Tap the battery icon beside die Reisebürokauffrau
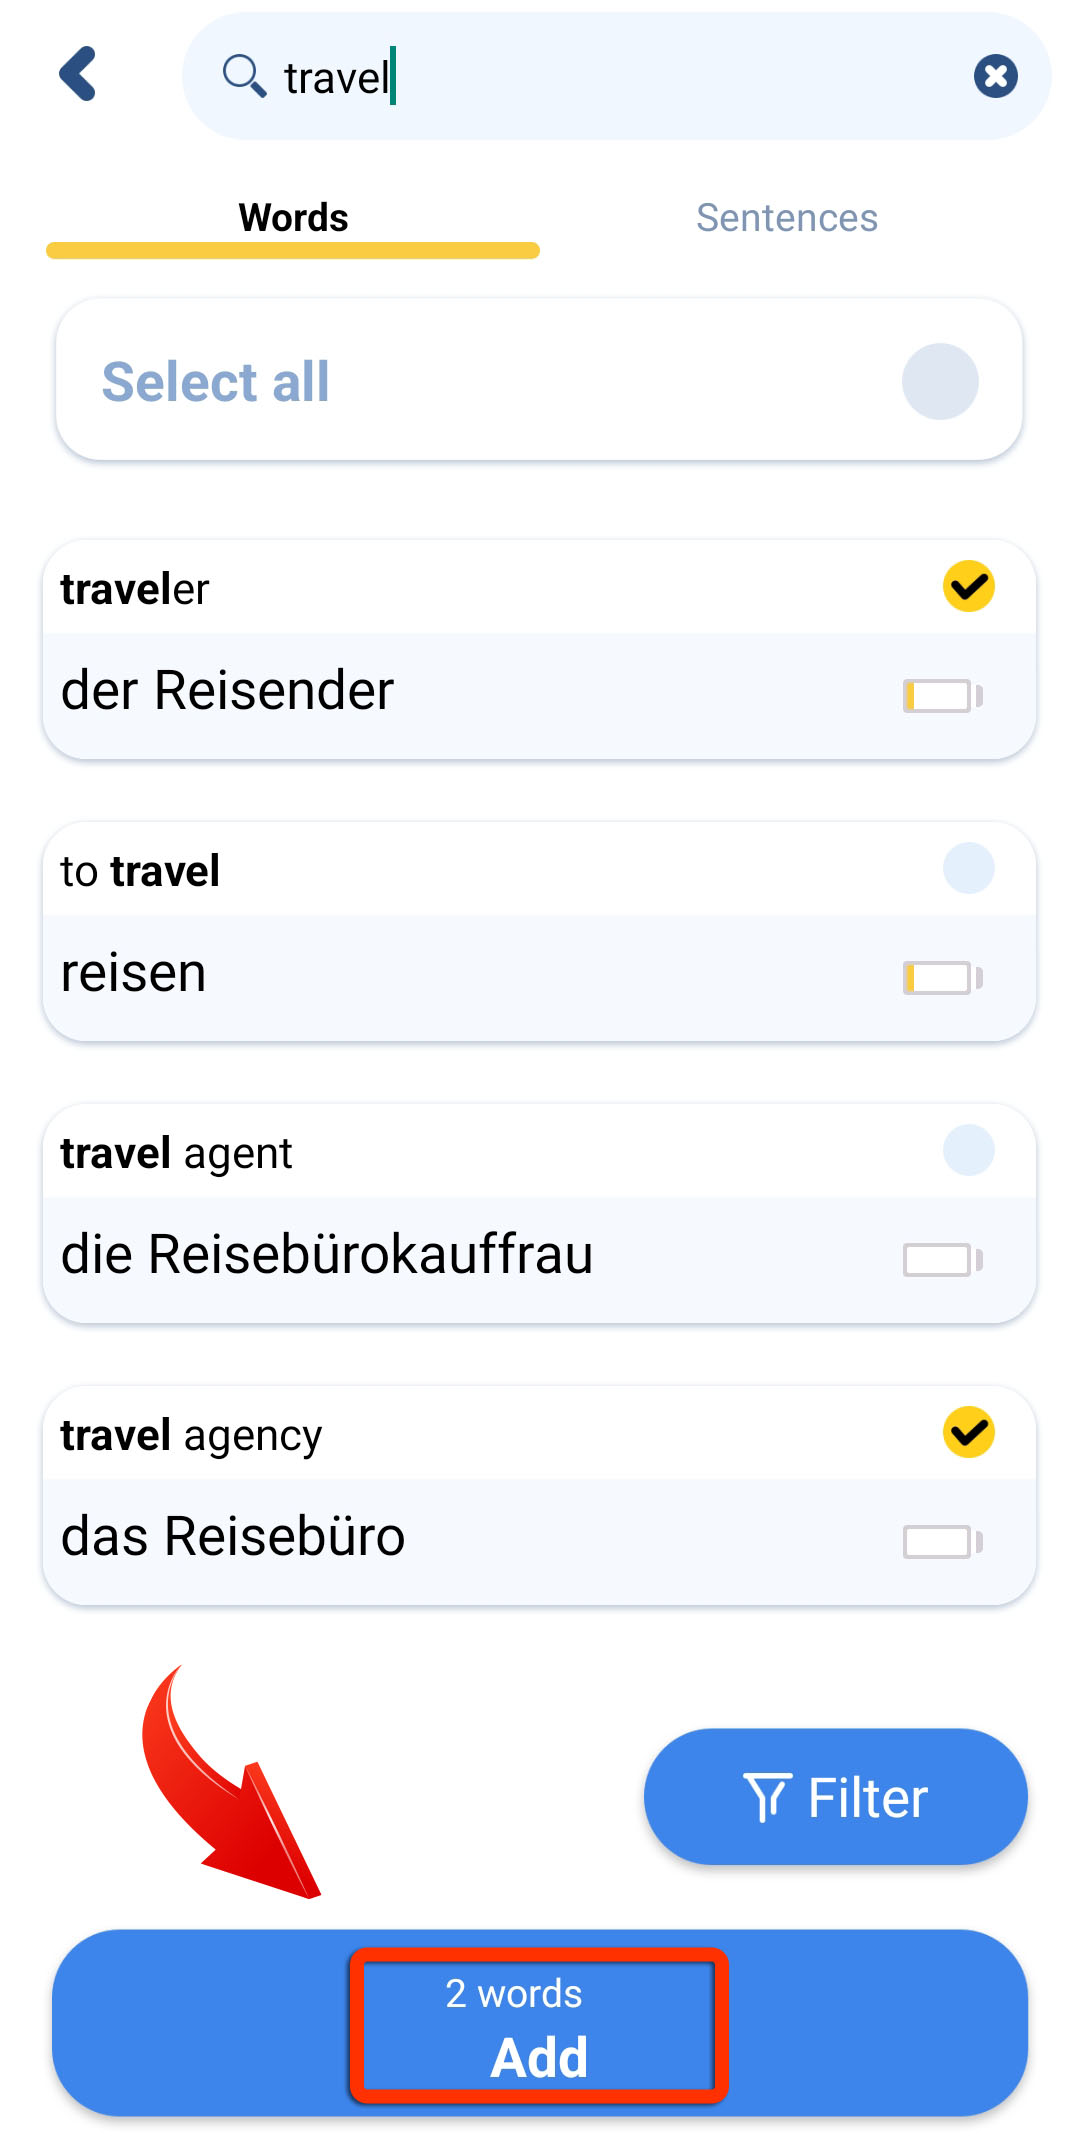Image resolution: width=1080 pixels, height=2144 pixels. [942, 1259]
